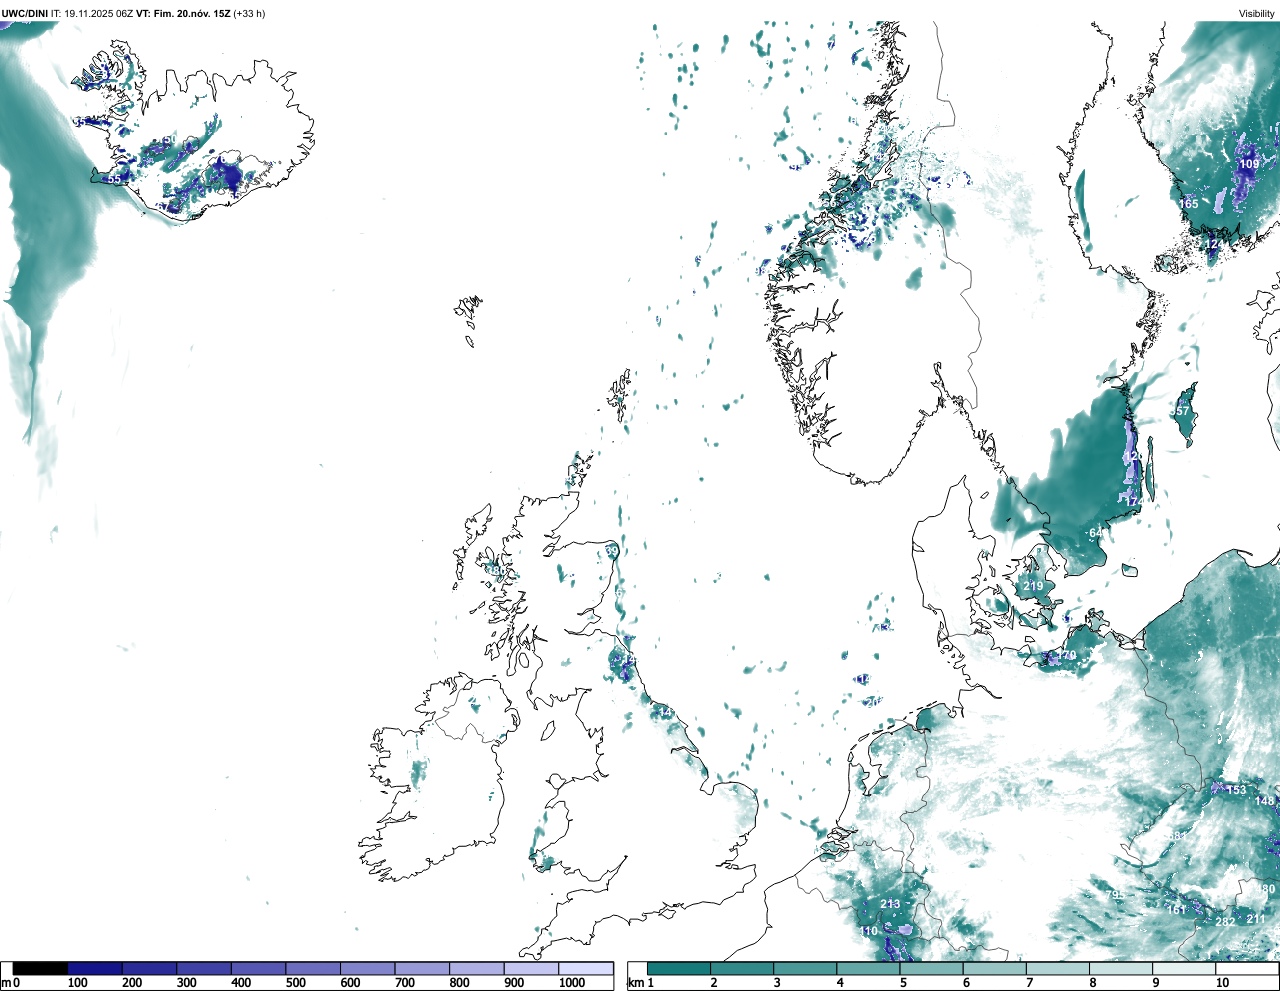Click the '282' value in the bottom right

pyautogui.click(x=1225, y=922)
